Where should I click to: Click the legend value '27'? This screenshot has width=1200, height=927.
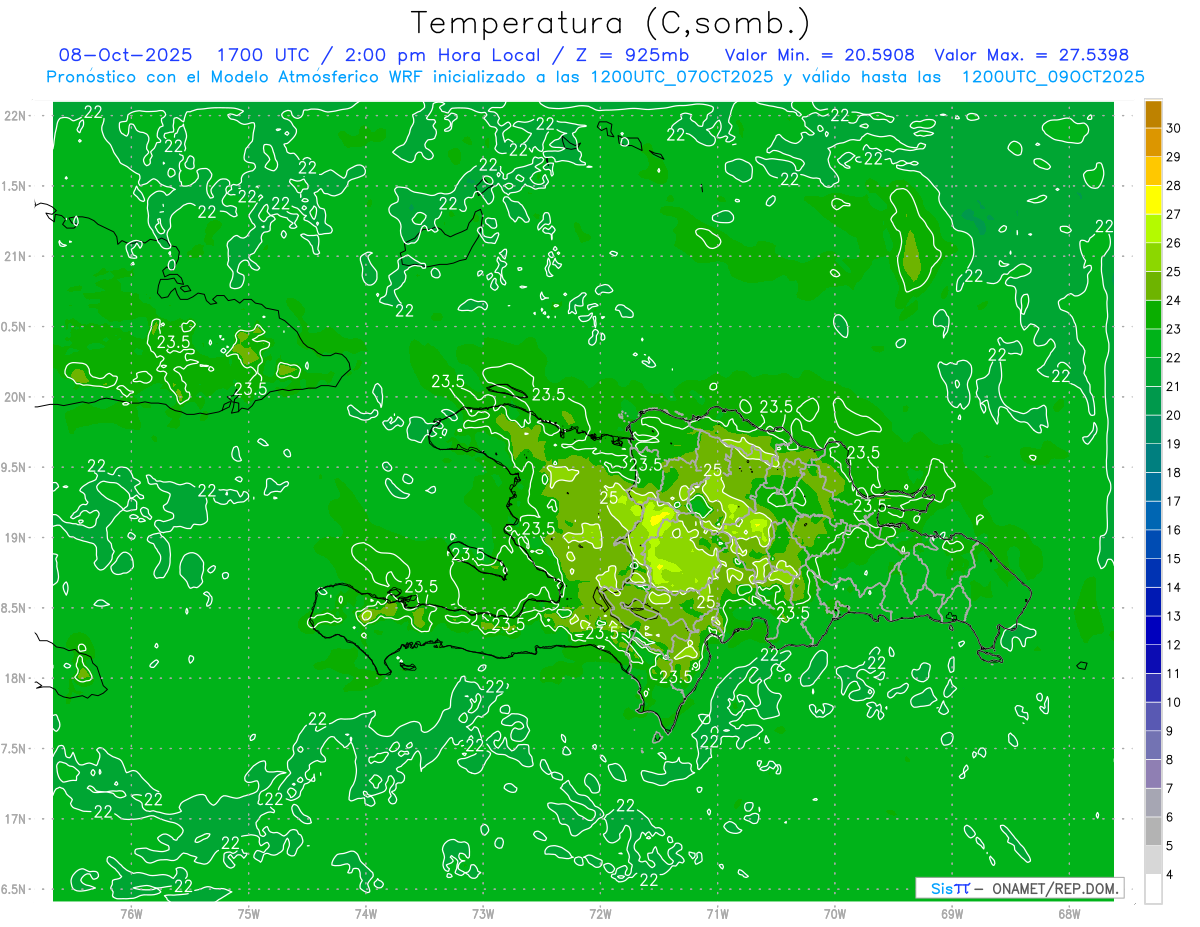pos(1174,214)
